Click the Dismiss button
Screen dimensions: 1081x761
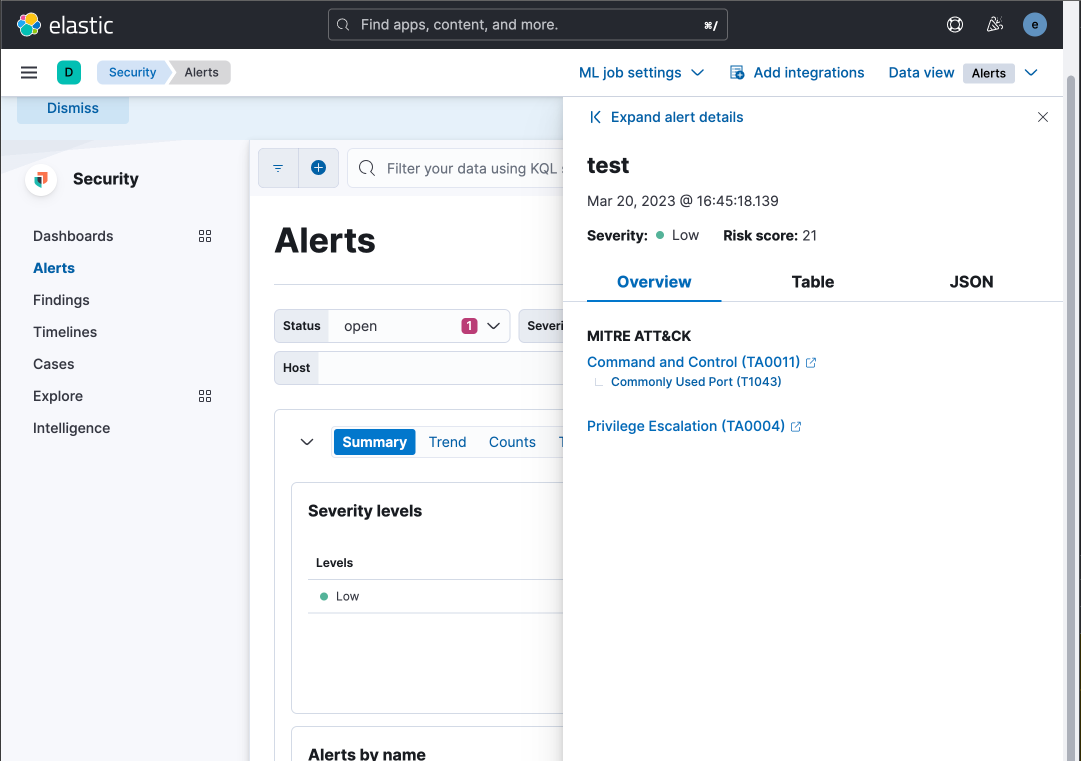tap(73, 108)
